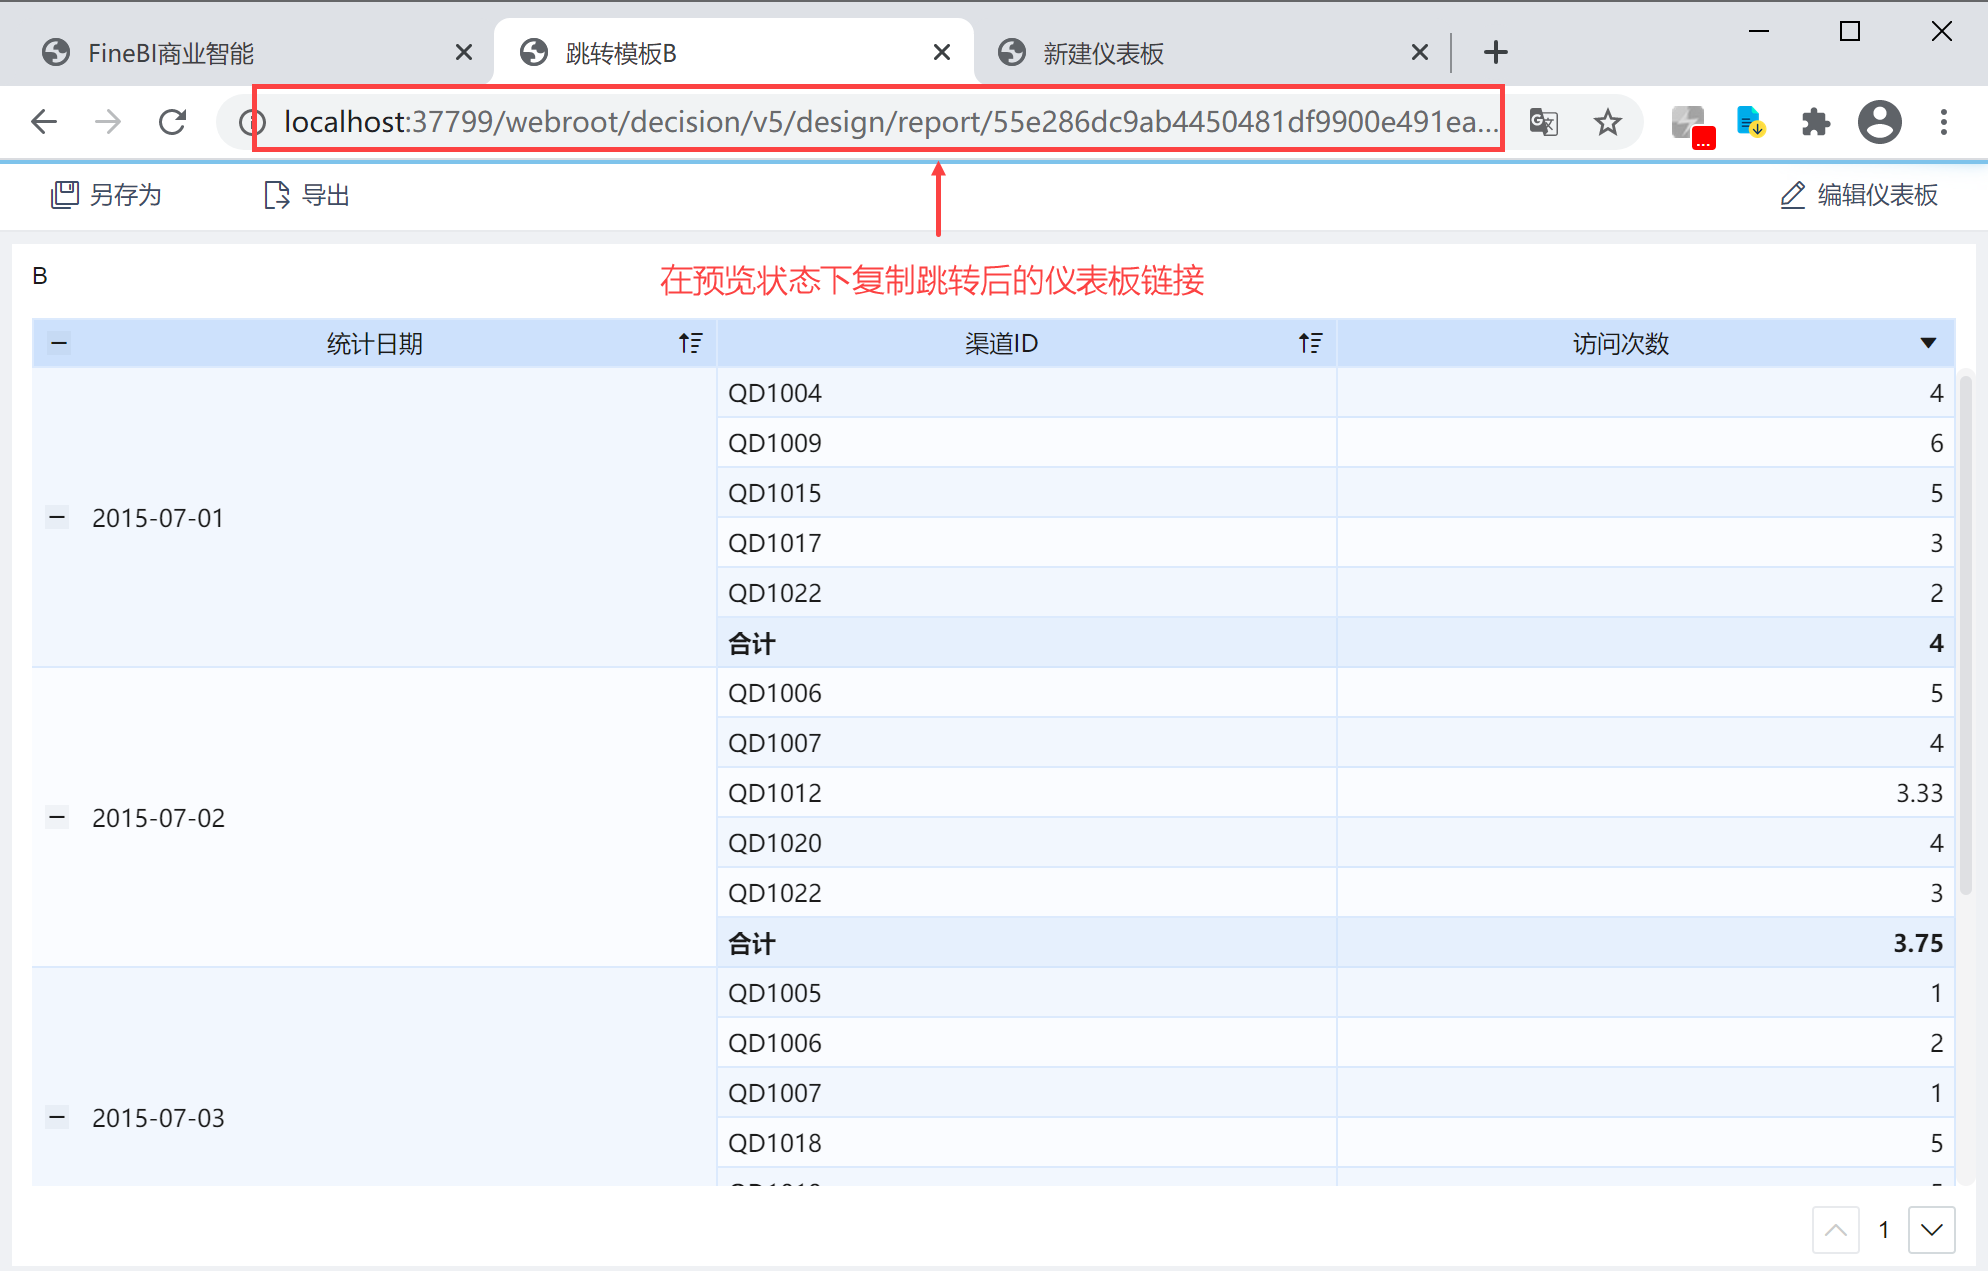Go back with the browser back arrow
This screenshot has width=1988, height=1271.
[x=45, y=122]
